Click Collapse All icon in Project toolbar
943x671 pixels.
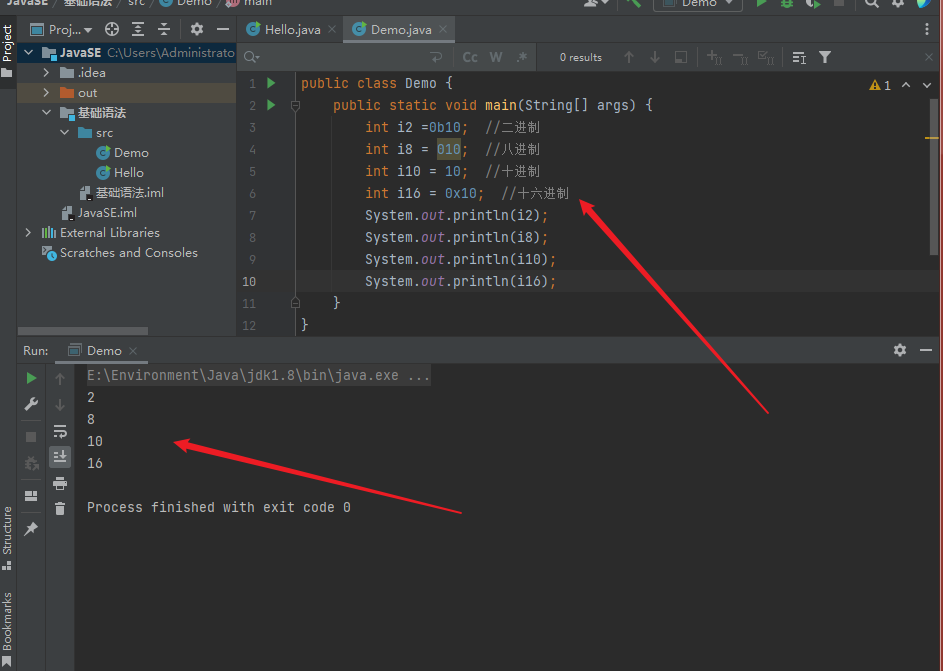coord(164,29)
